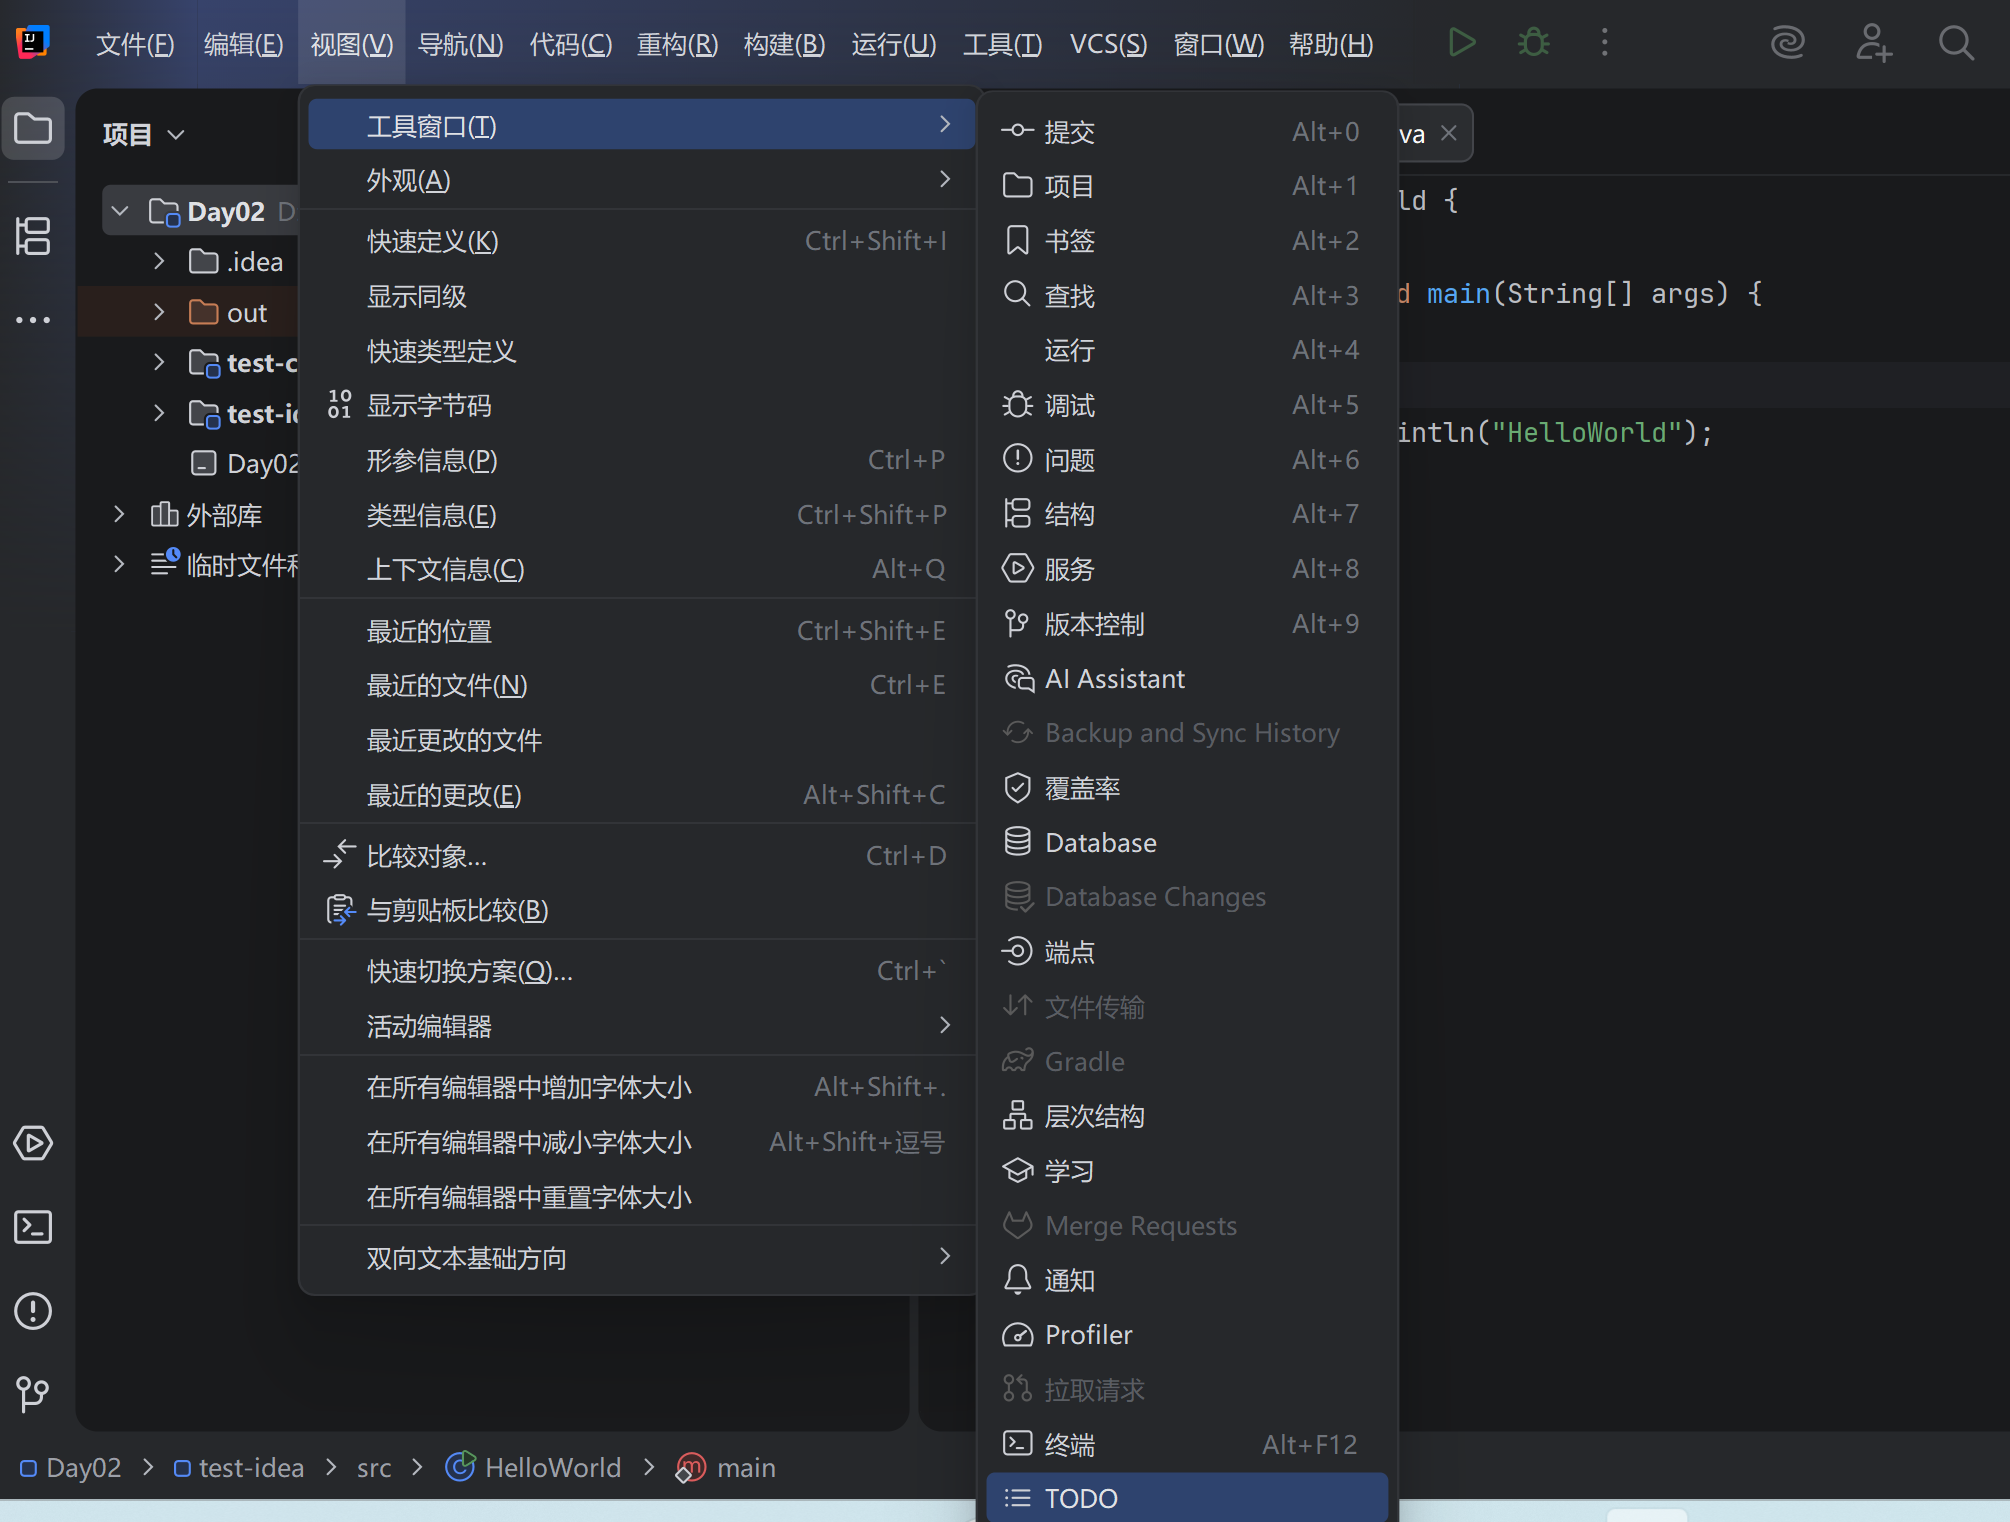This screenshot has height=1522, width=2010.
Task: Open the Terminal icon in left sidebar
Action: click(33, 1227)
